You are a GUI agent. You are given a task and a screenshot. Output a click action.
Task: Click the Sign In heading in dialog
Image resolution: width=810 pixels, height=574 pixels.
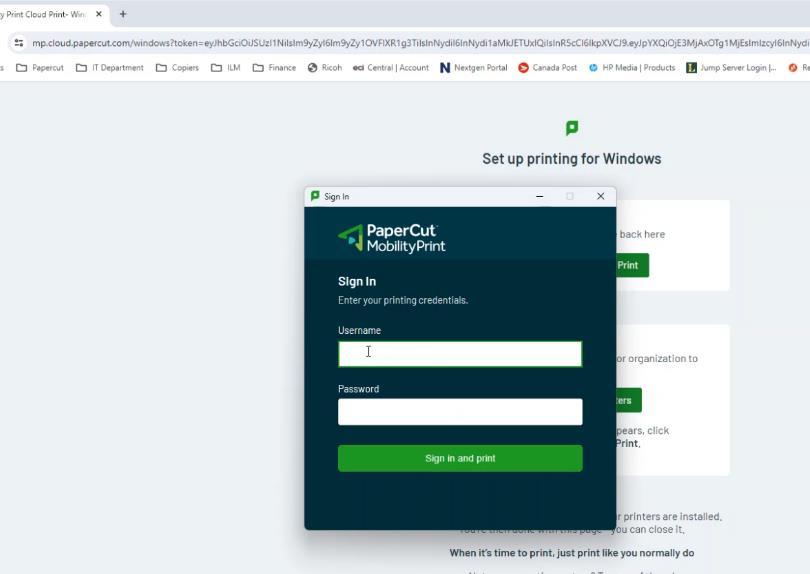click(x=357, y=282)
